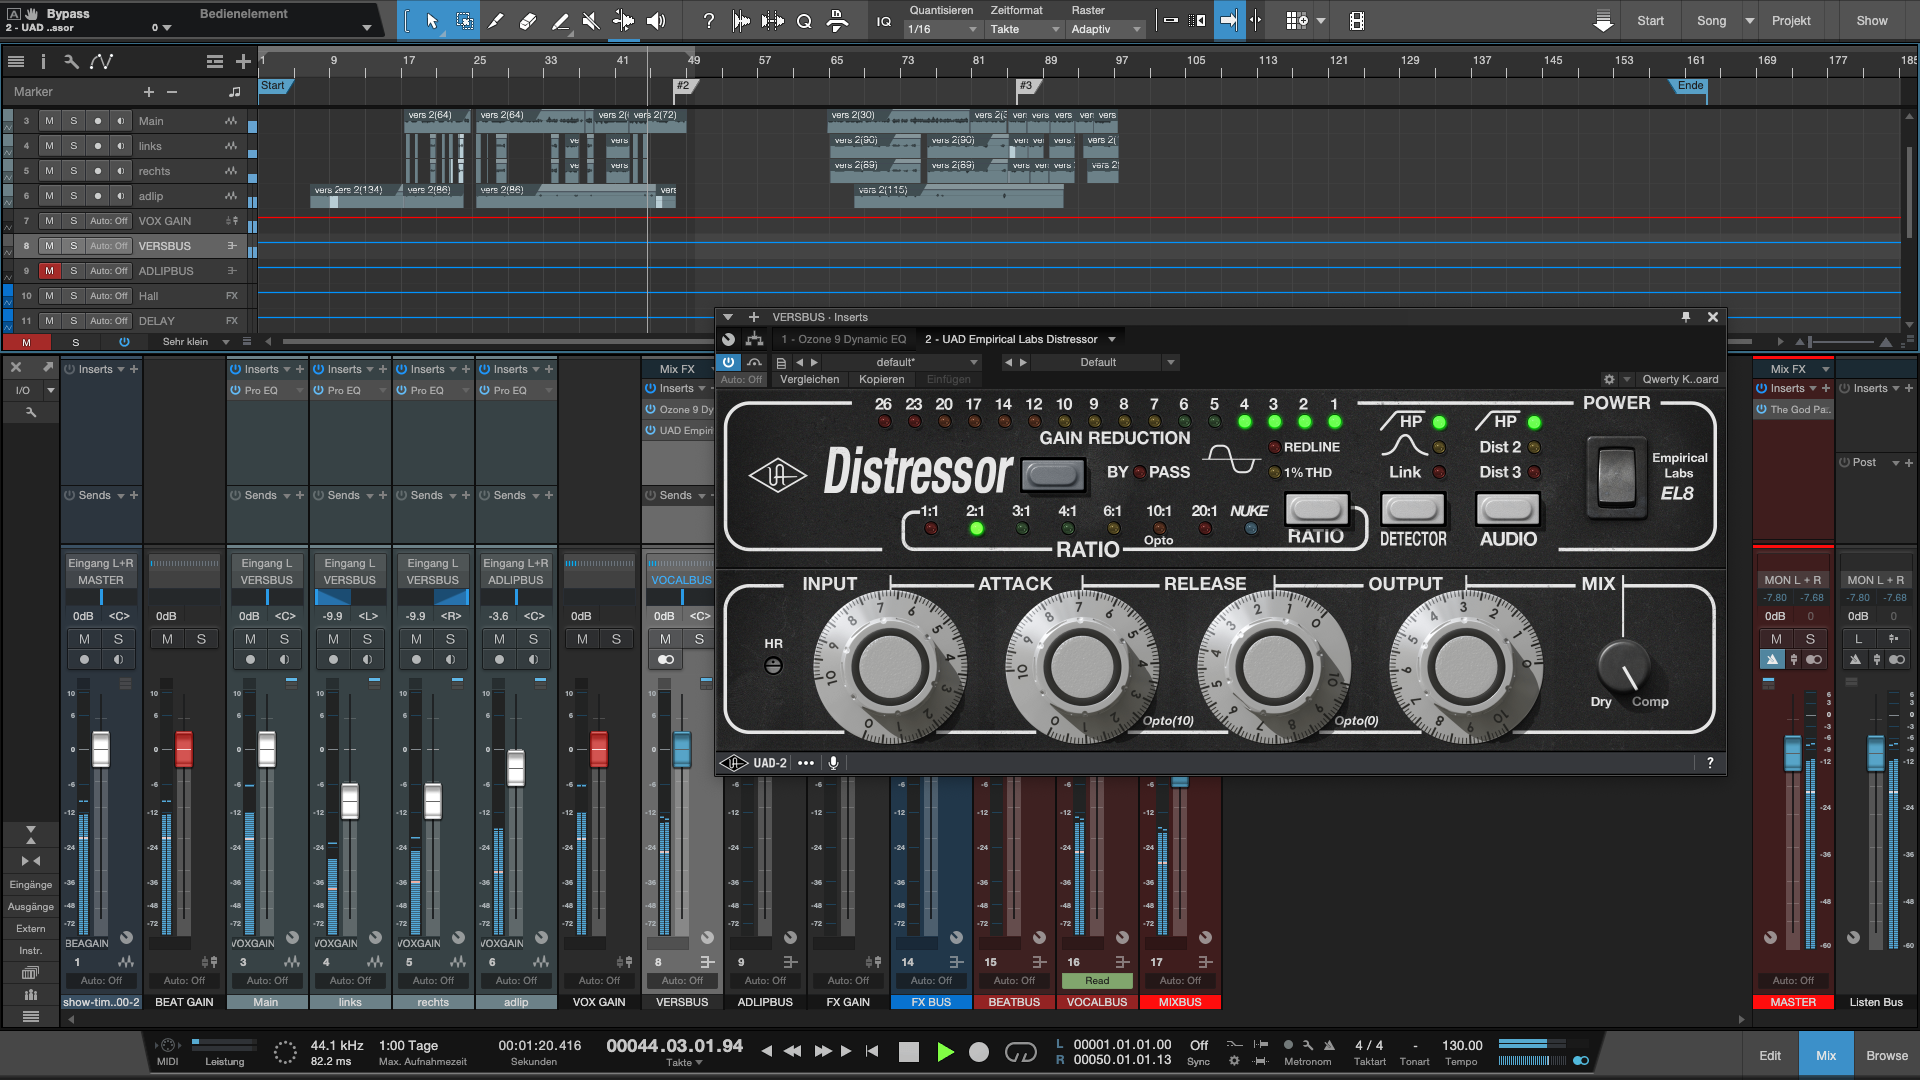Open the plugin preset 'default*' dropdown

tap(925, 362)
